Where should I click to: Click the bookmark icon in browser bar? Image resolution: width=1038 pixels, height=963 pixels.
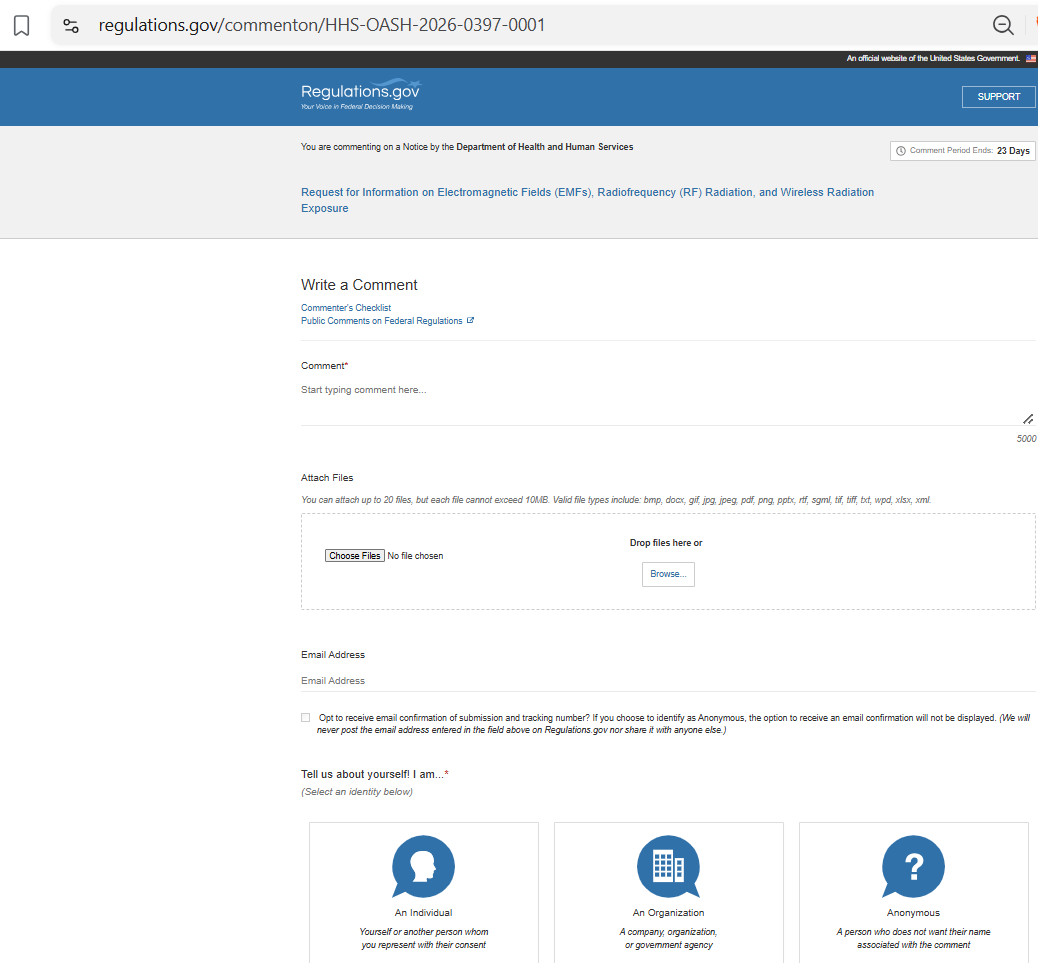coord(21,26)
